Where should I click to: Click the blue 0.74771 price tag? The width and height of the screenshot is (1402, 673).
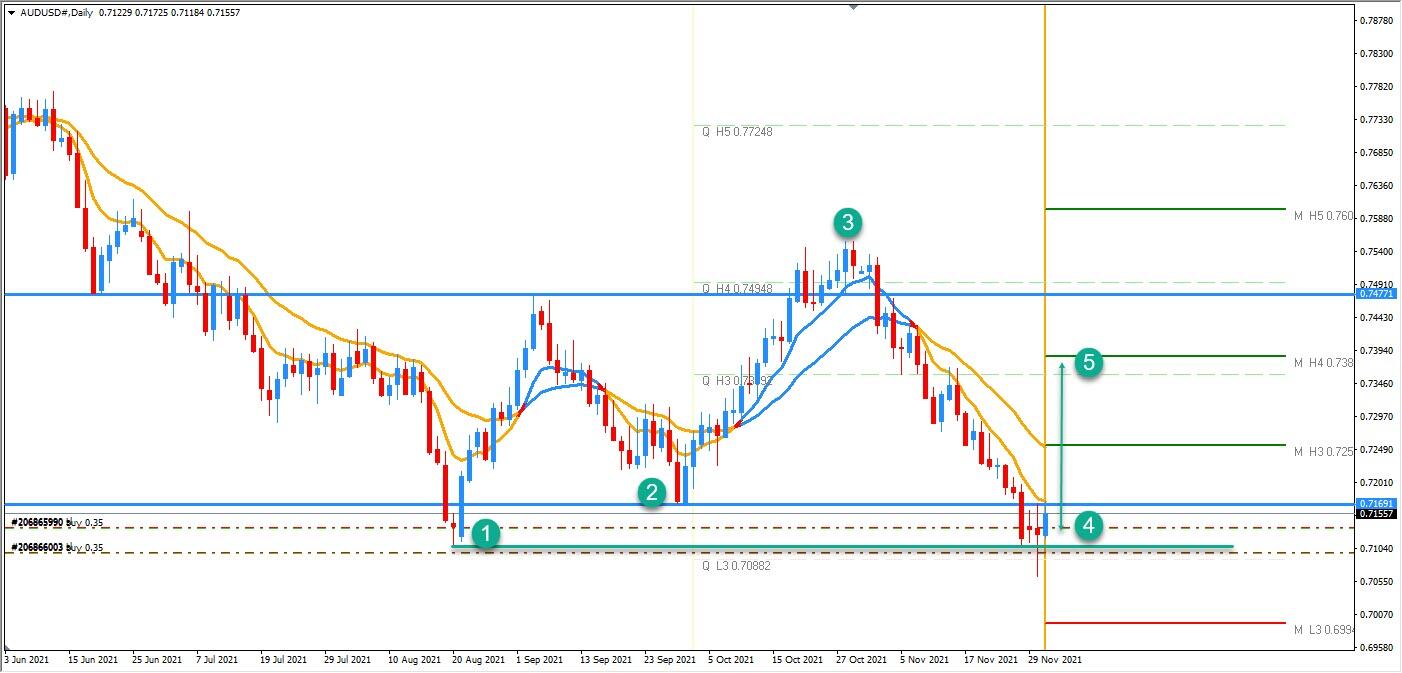point(1377,295)
